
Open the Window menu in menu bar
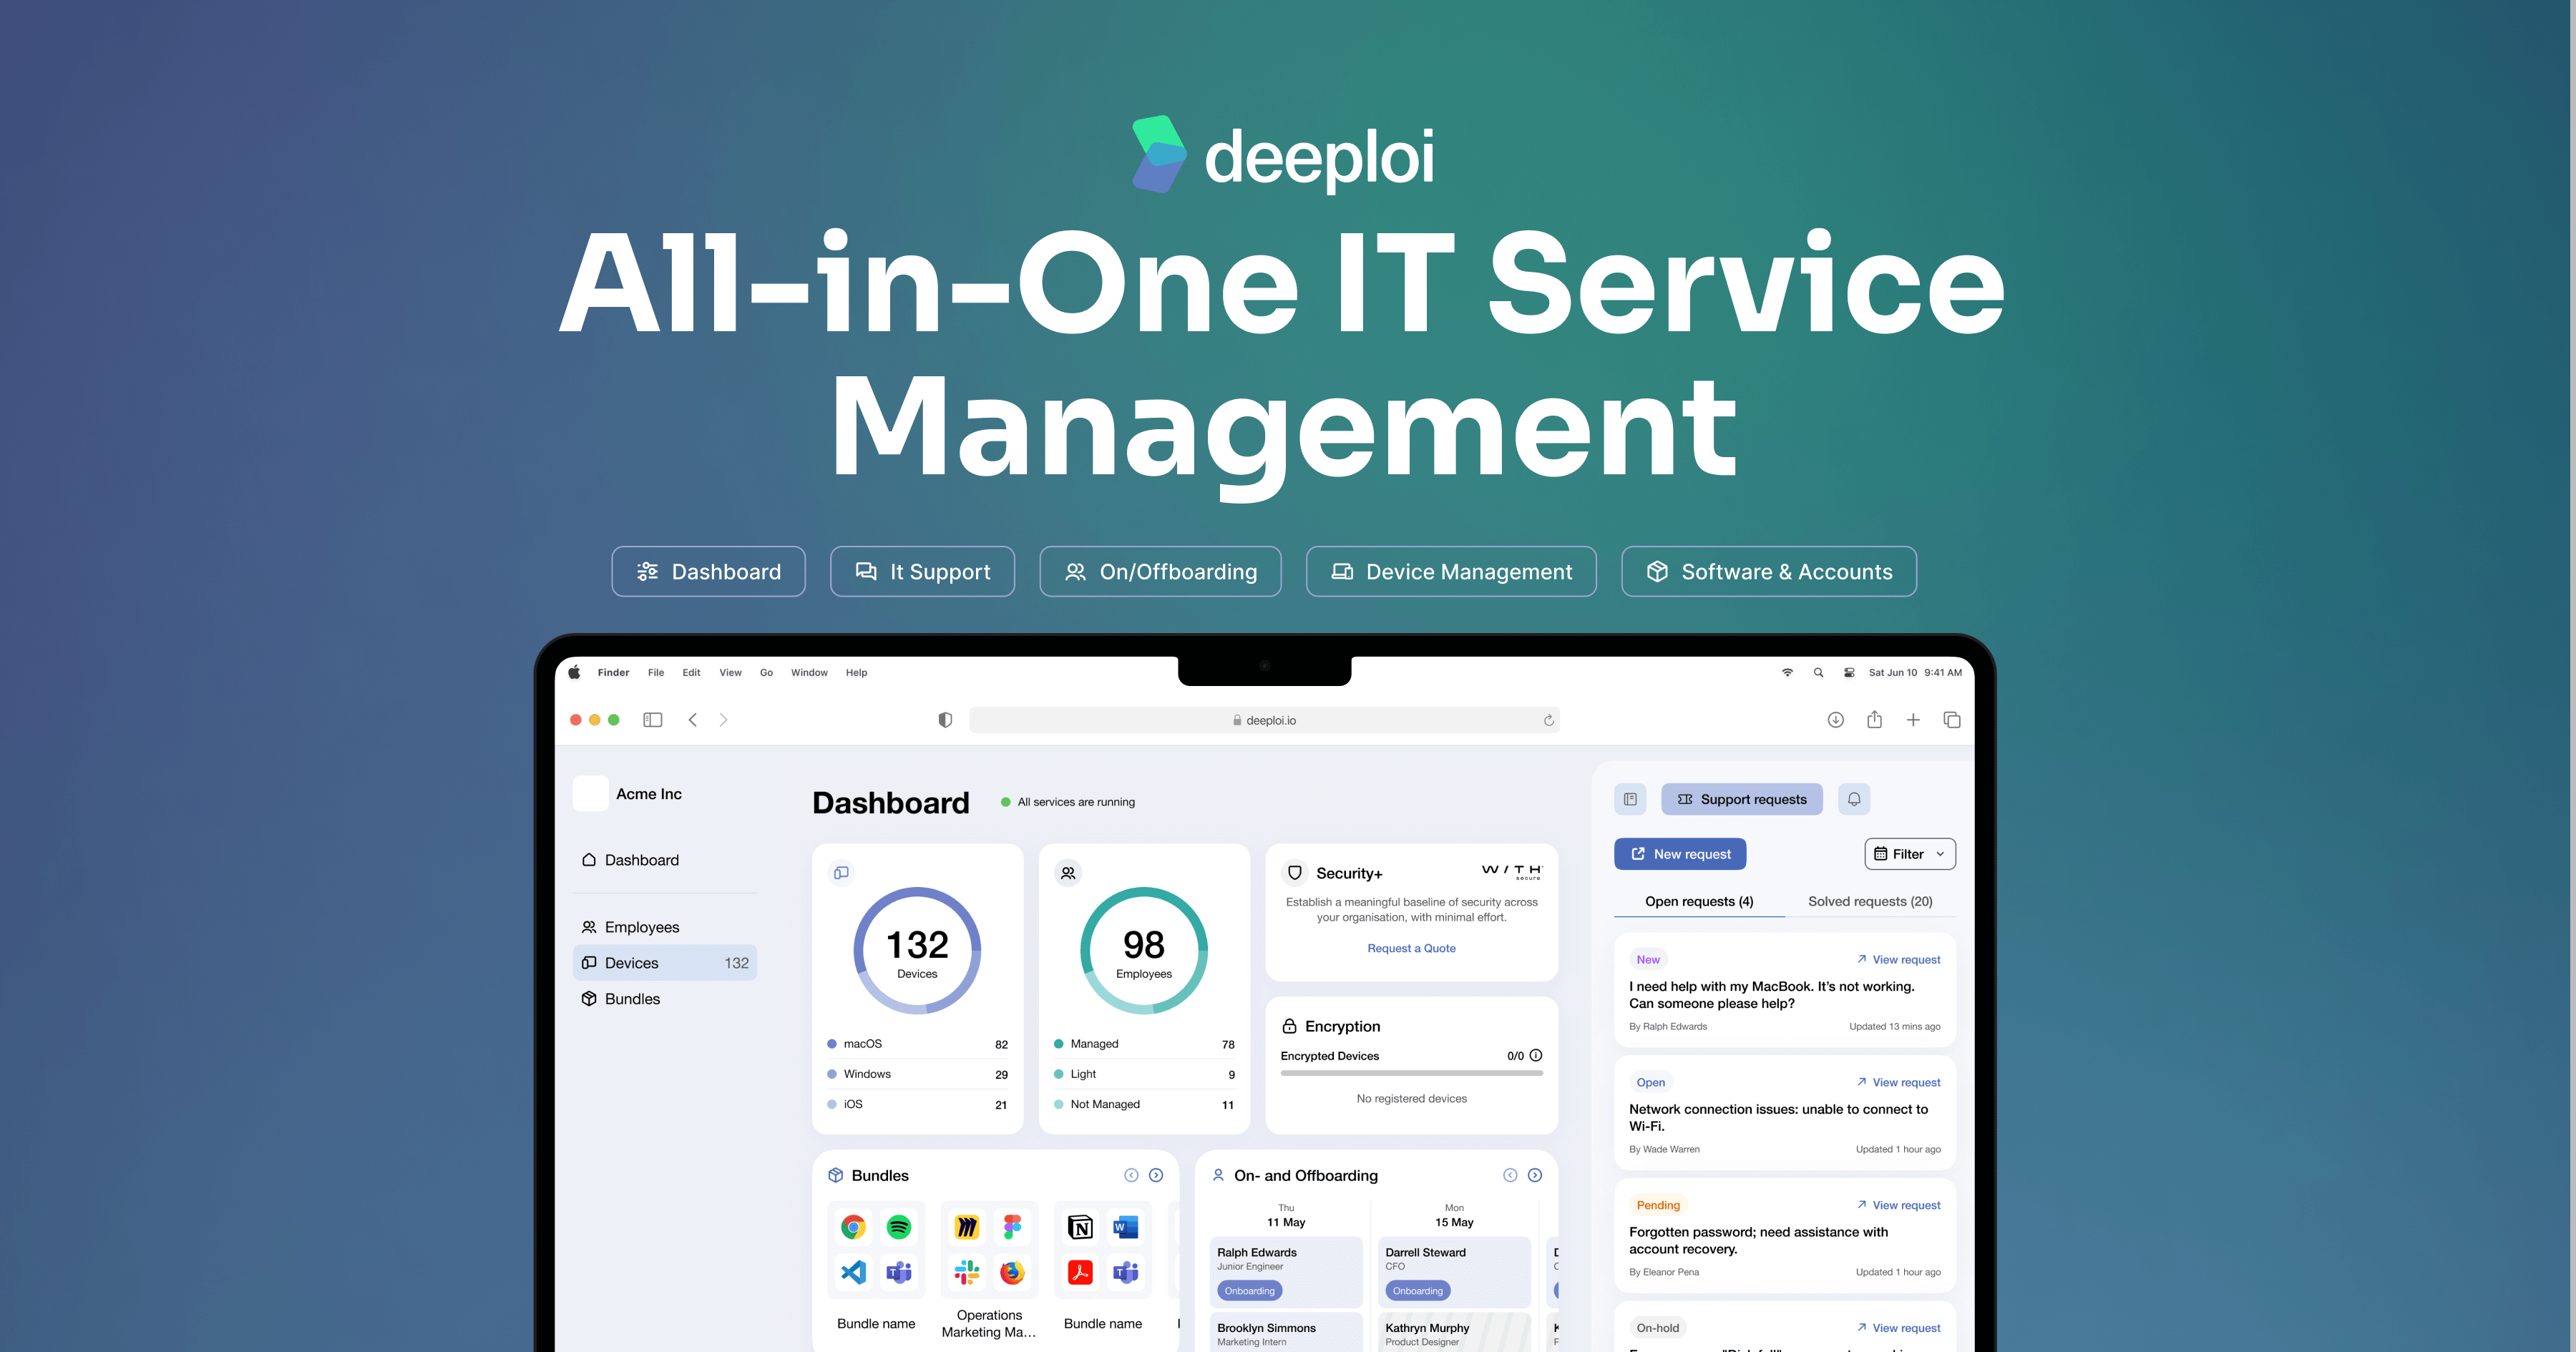[809, 673]
